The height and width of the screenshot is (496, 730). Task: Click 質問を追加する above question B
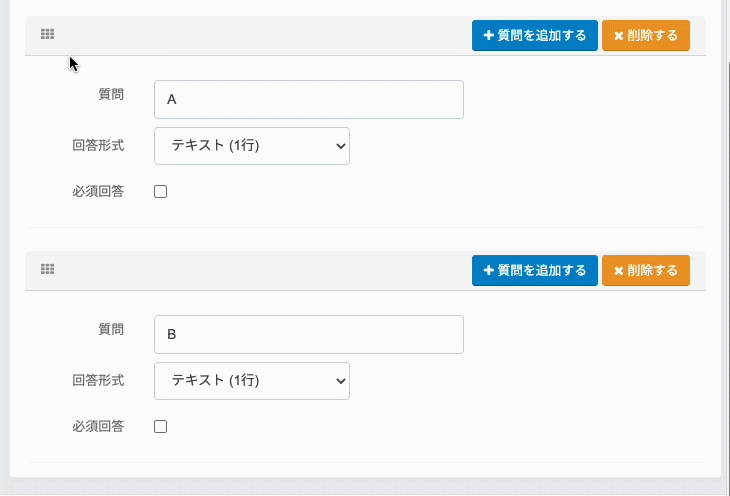(535, 270)
